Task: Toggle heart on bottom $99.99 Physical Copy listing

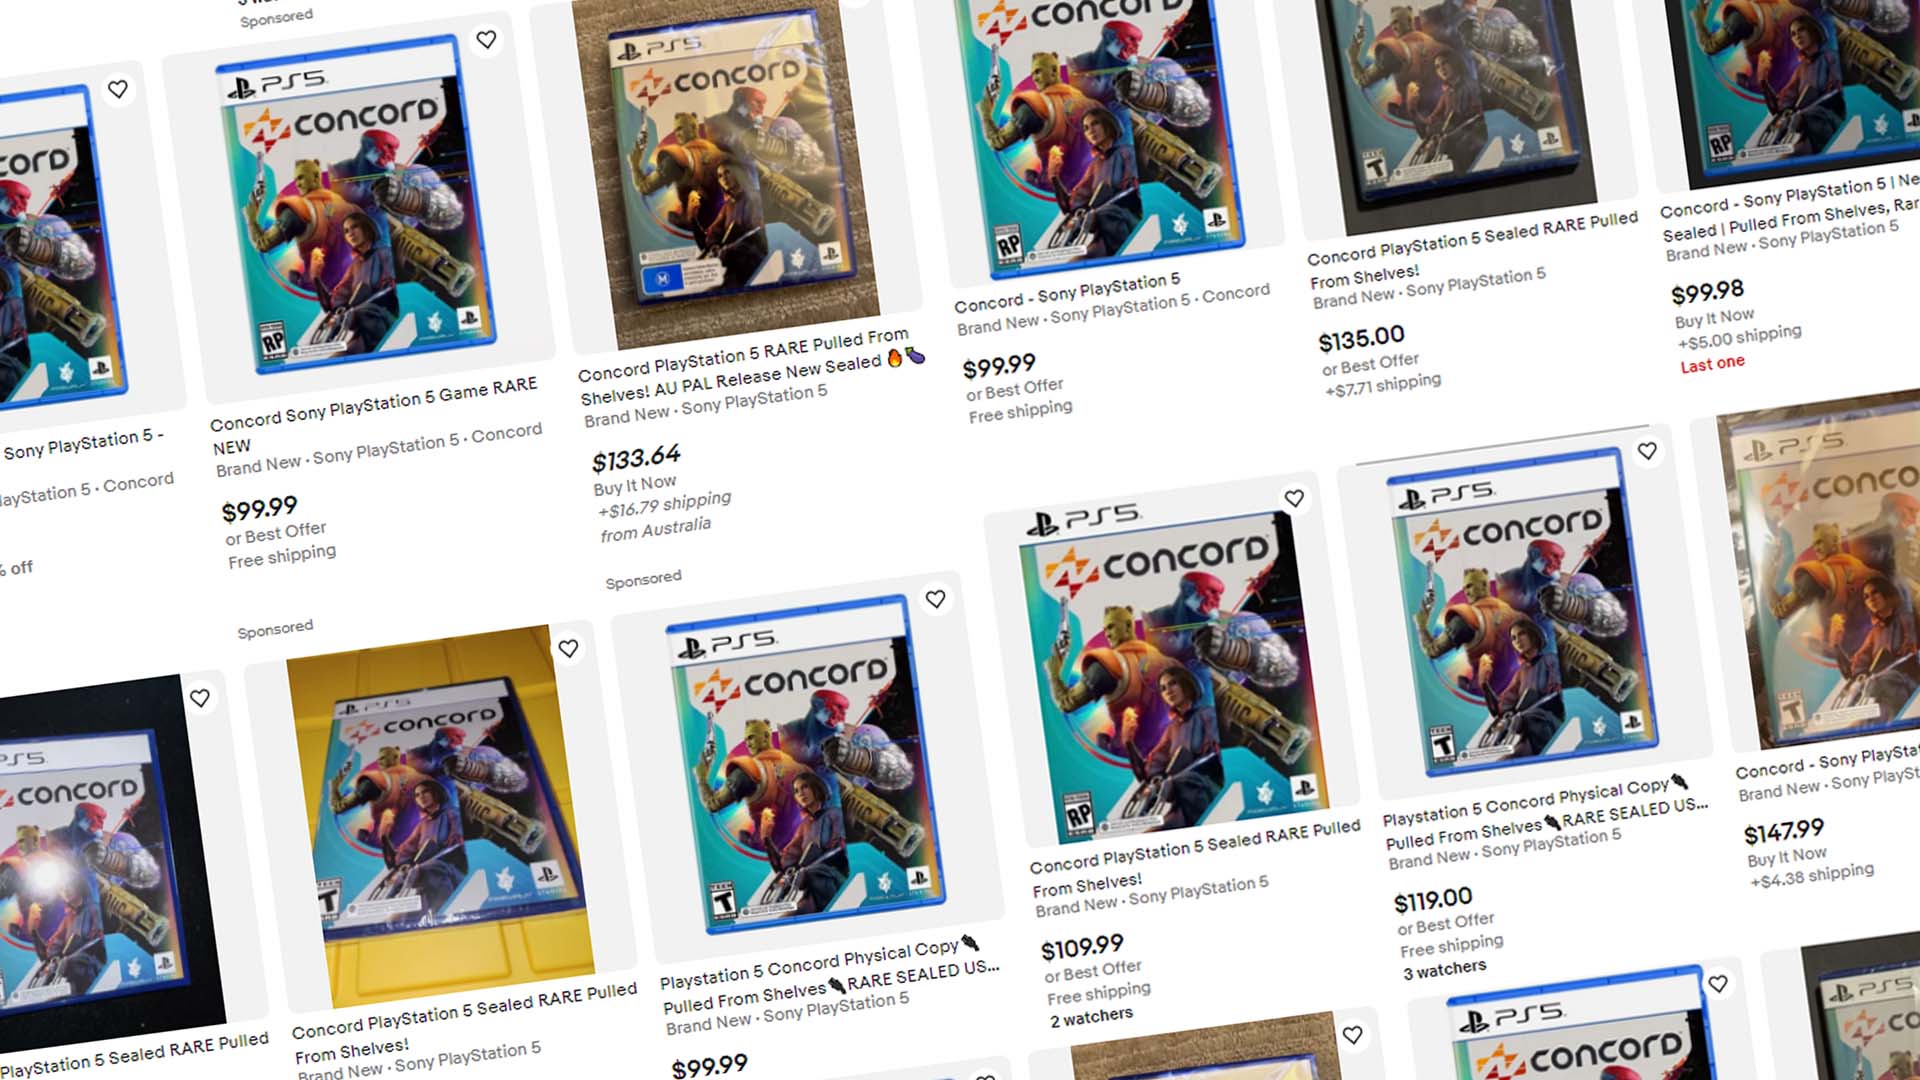Action: click(x=935, y=599)
